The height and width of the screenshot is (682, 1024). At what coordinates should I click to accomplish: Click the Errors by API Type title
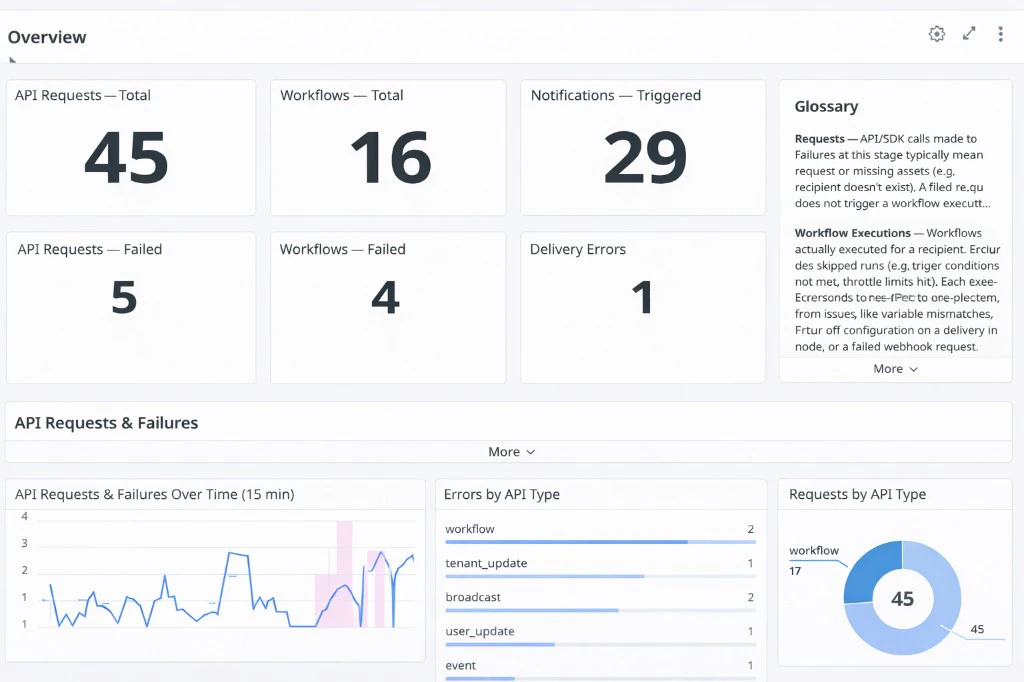point(502,495)
